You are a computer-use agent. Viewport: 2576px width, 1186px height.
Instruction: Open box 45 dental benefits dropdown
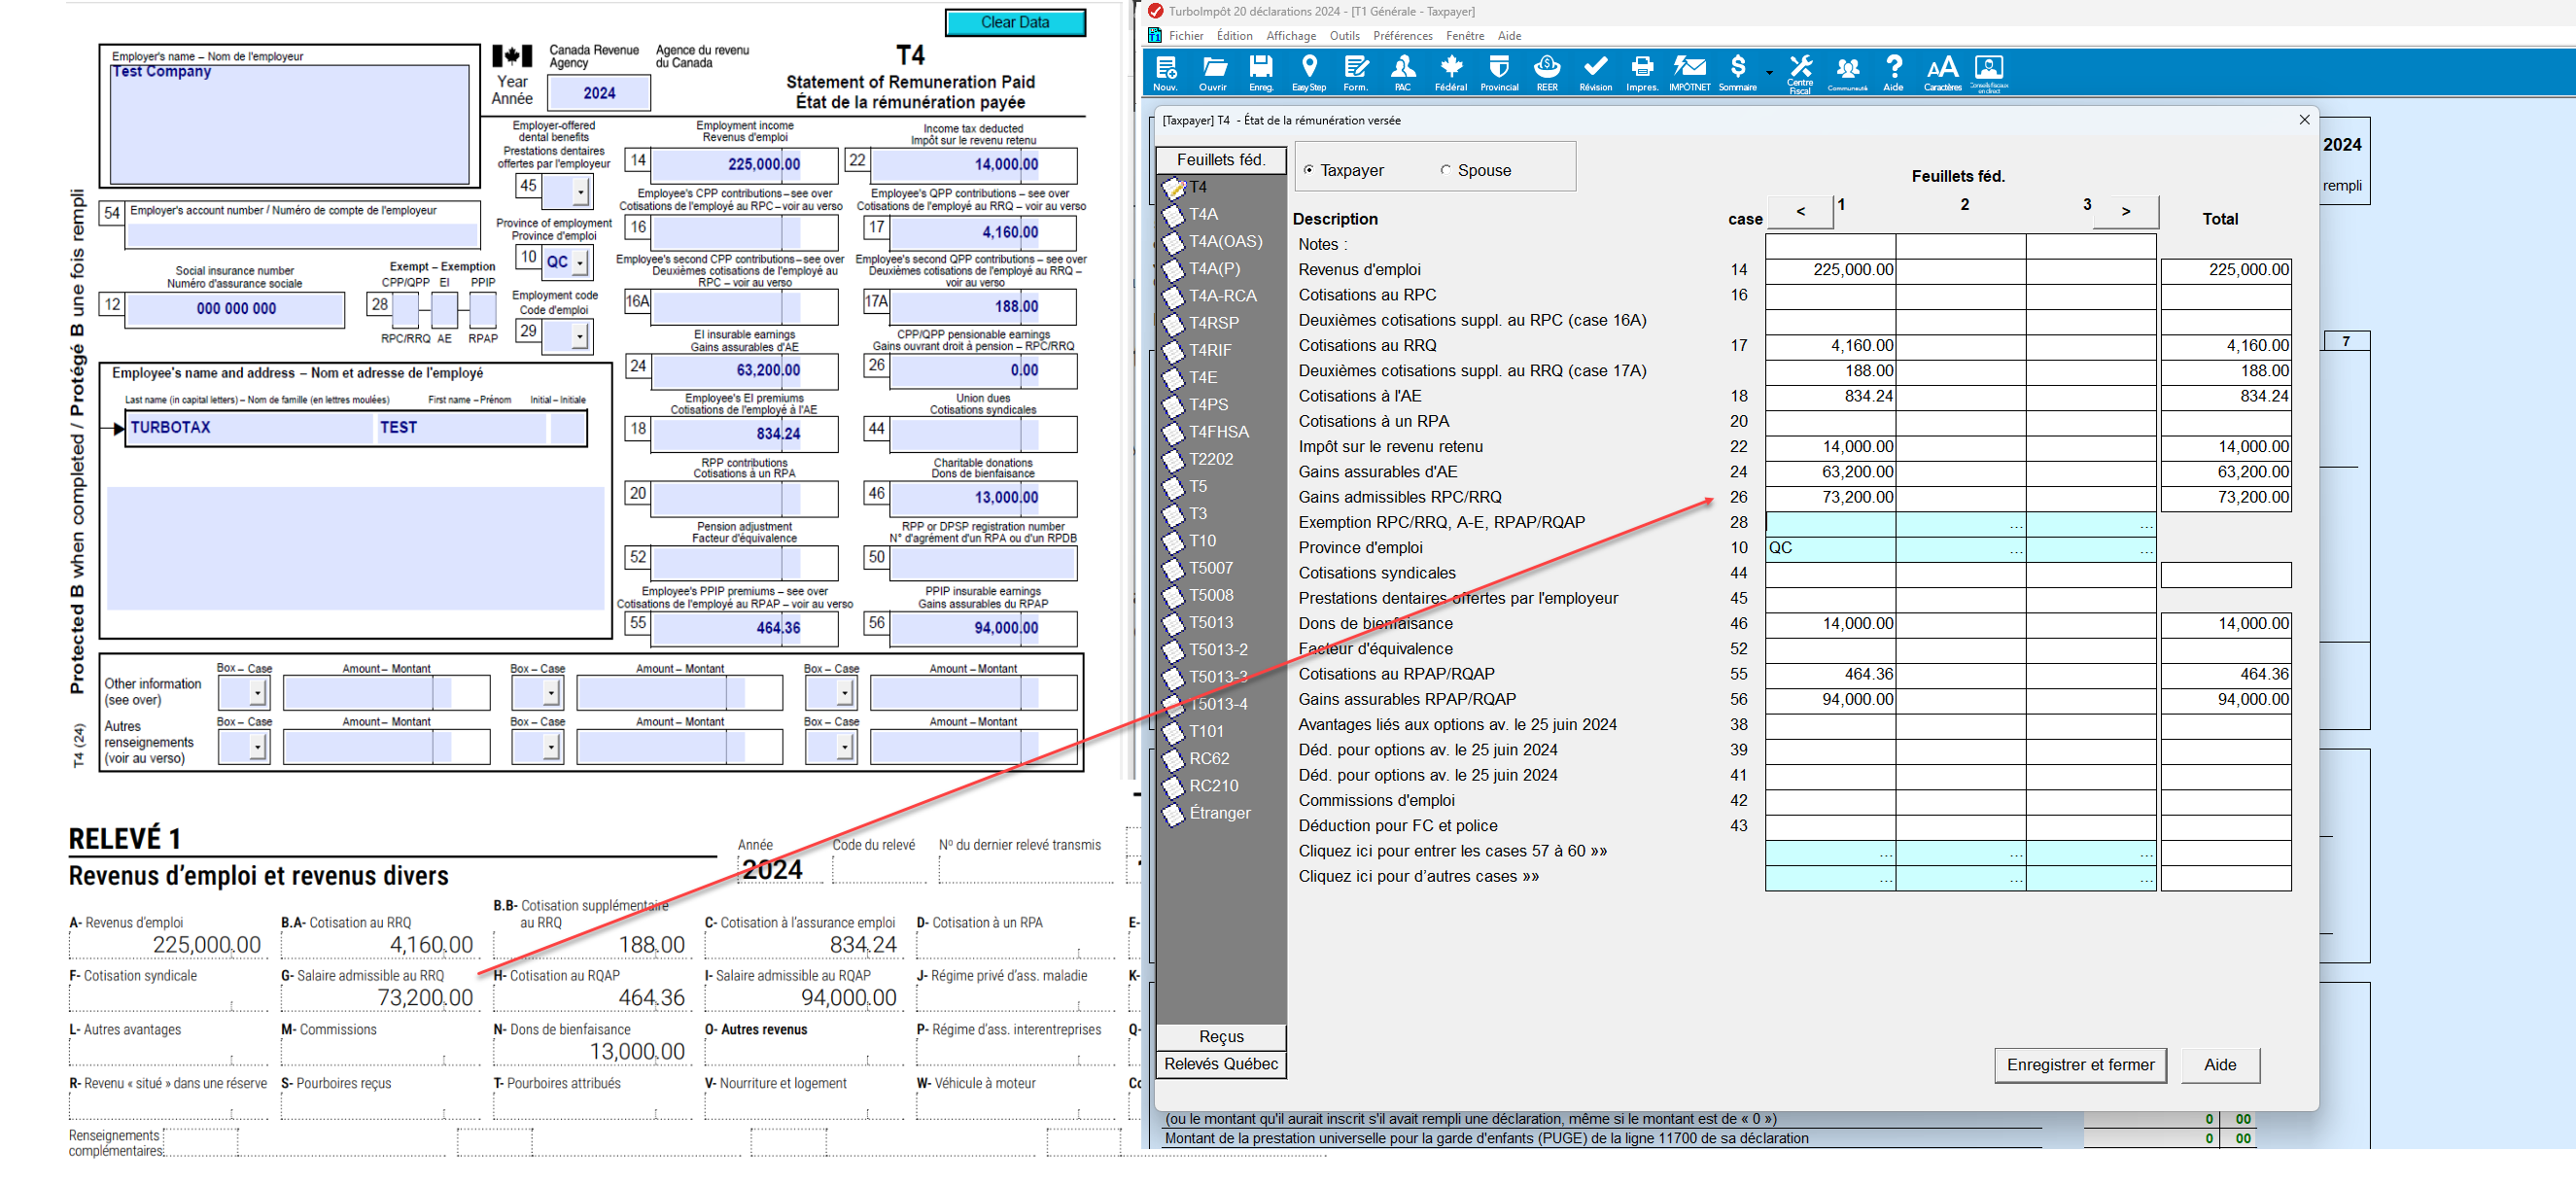[580, 191]
